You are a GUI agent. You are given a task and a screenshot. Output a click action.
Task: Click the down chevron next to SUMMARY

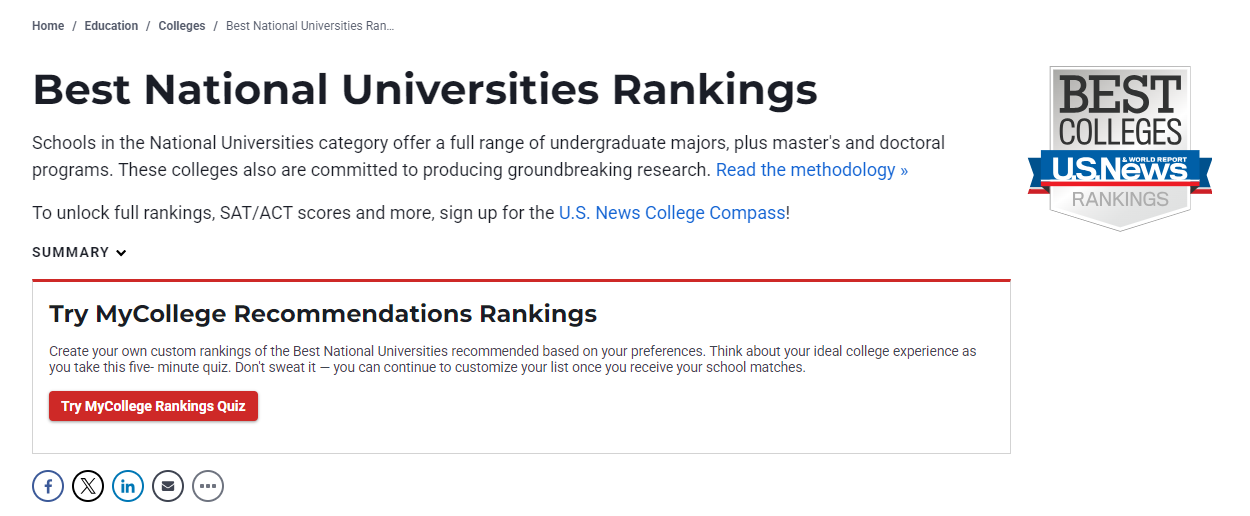click(121, 253)
